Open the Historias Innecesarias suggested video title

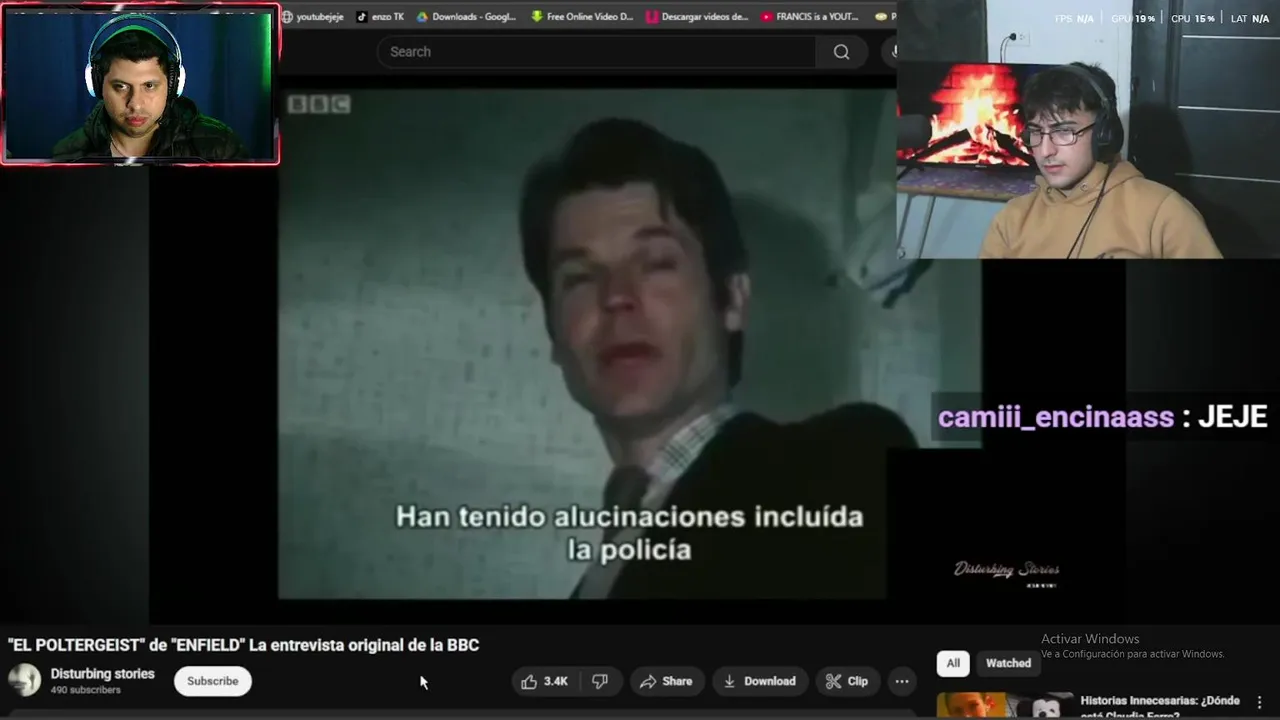[x=1160, y=707]
